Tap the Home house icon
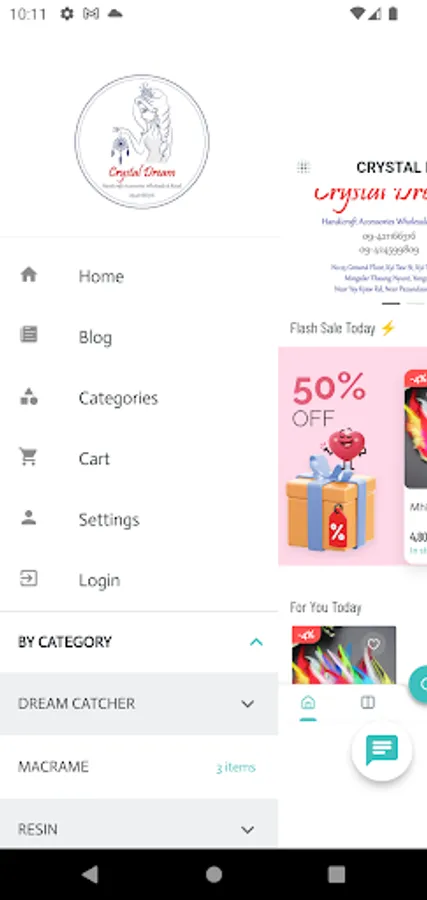 pyautogui.click(x=29, y=274)
